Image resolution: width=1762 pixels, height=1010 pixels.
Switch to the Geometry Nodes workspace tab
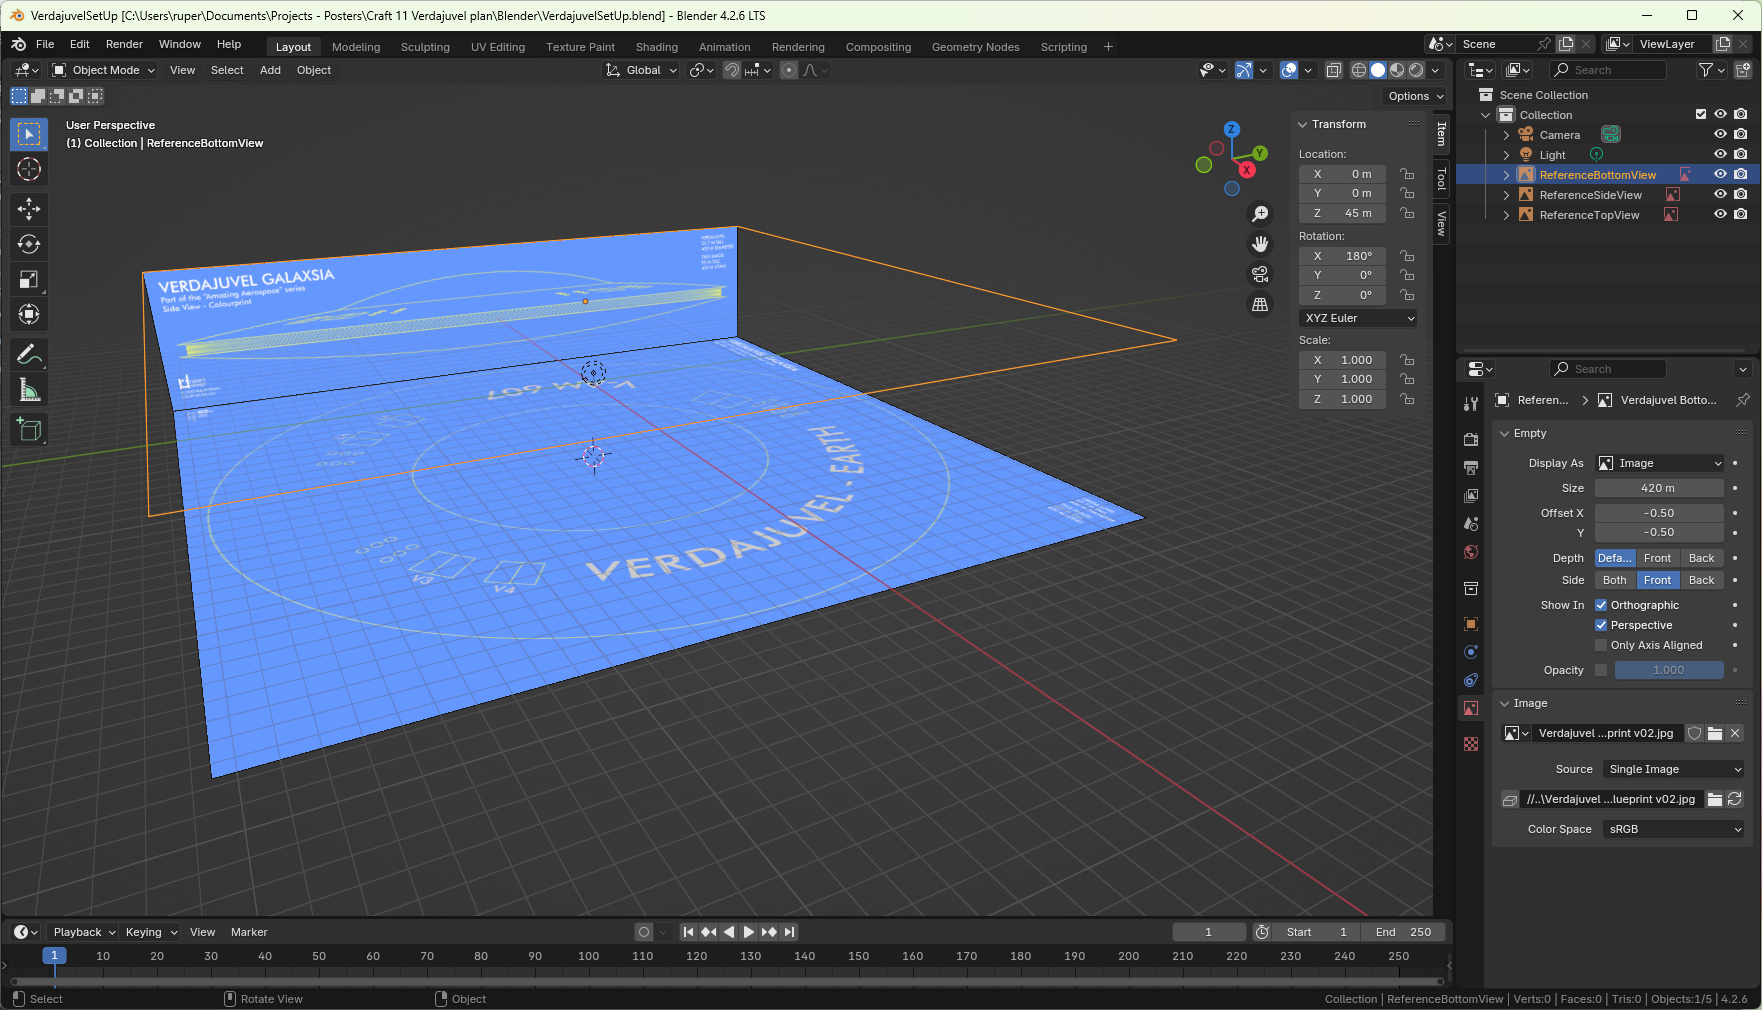point(975,47)
